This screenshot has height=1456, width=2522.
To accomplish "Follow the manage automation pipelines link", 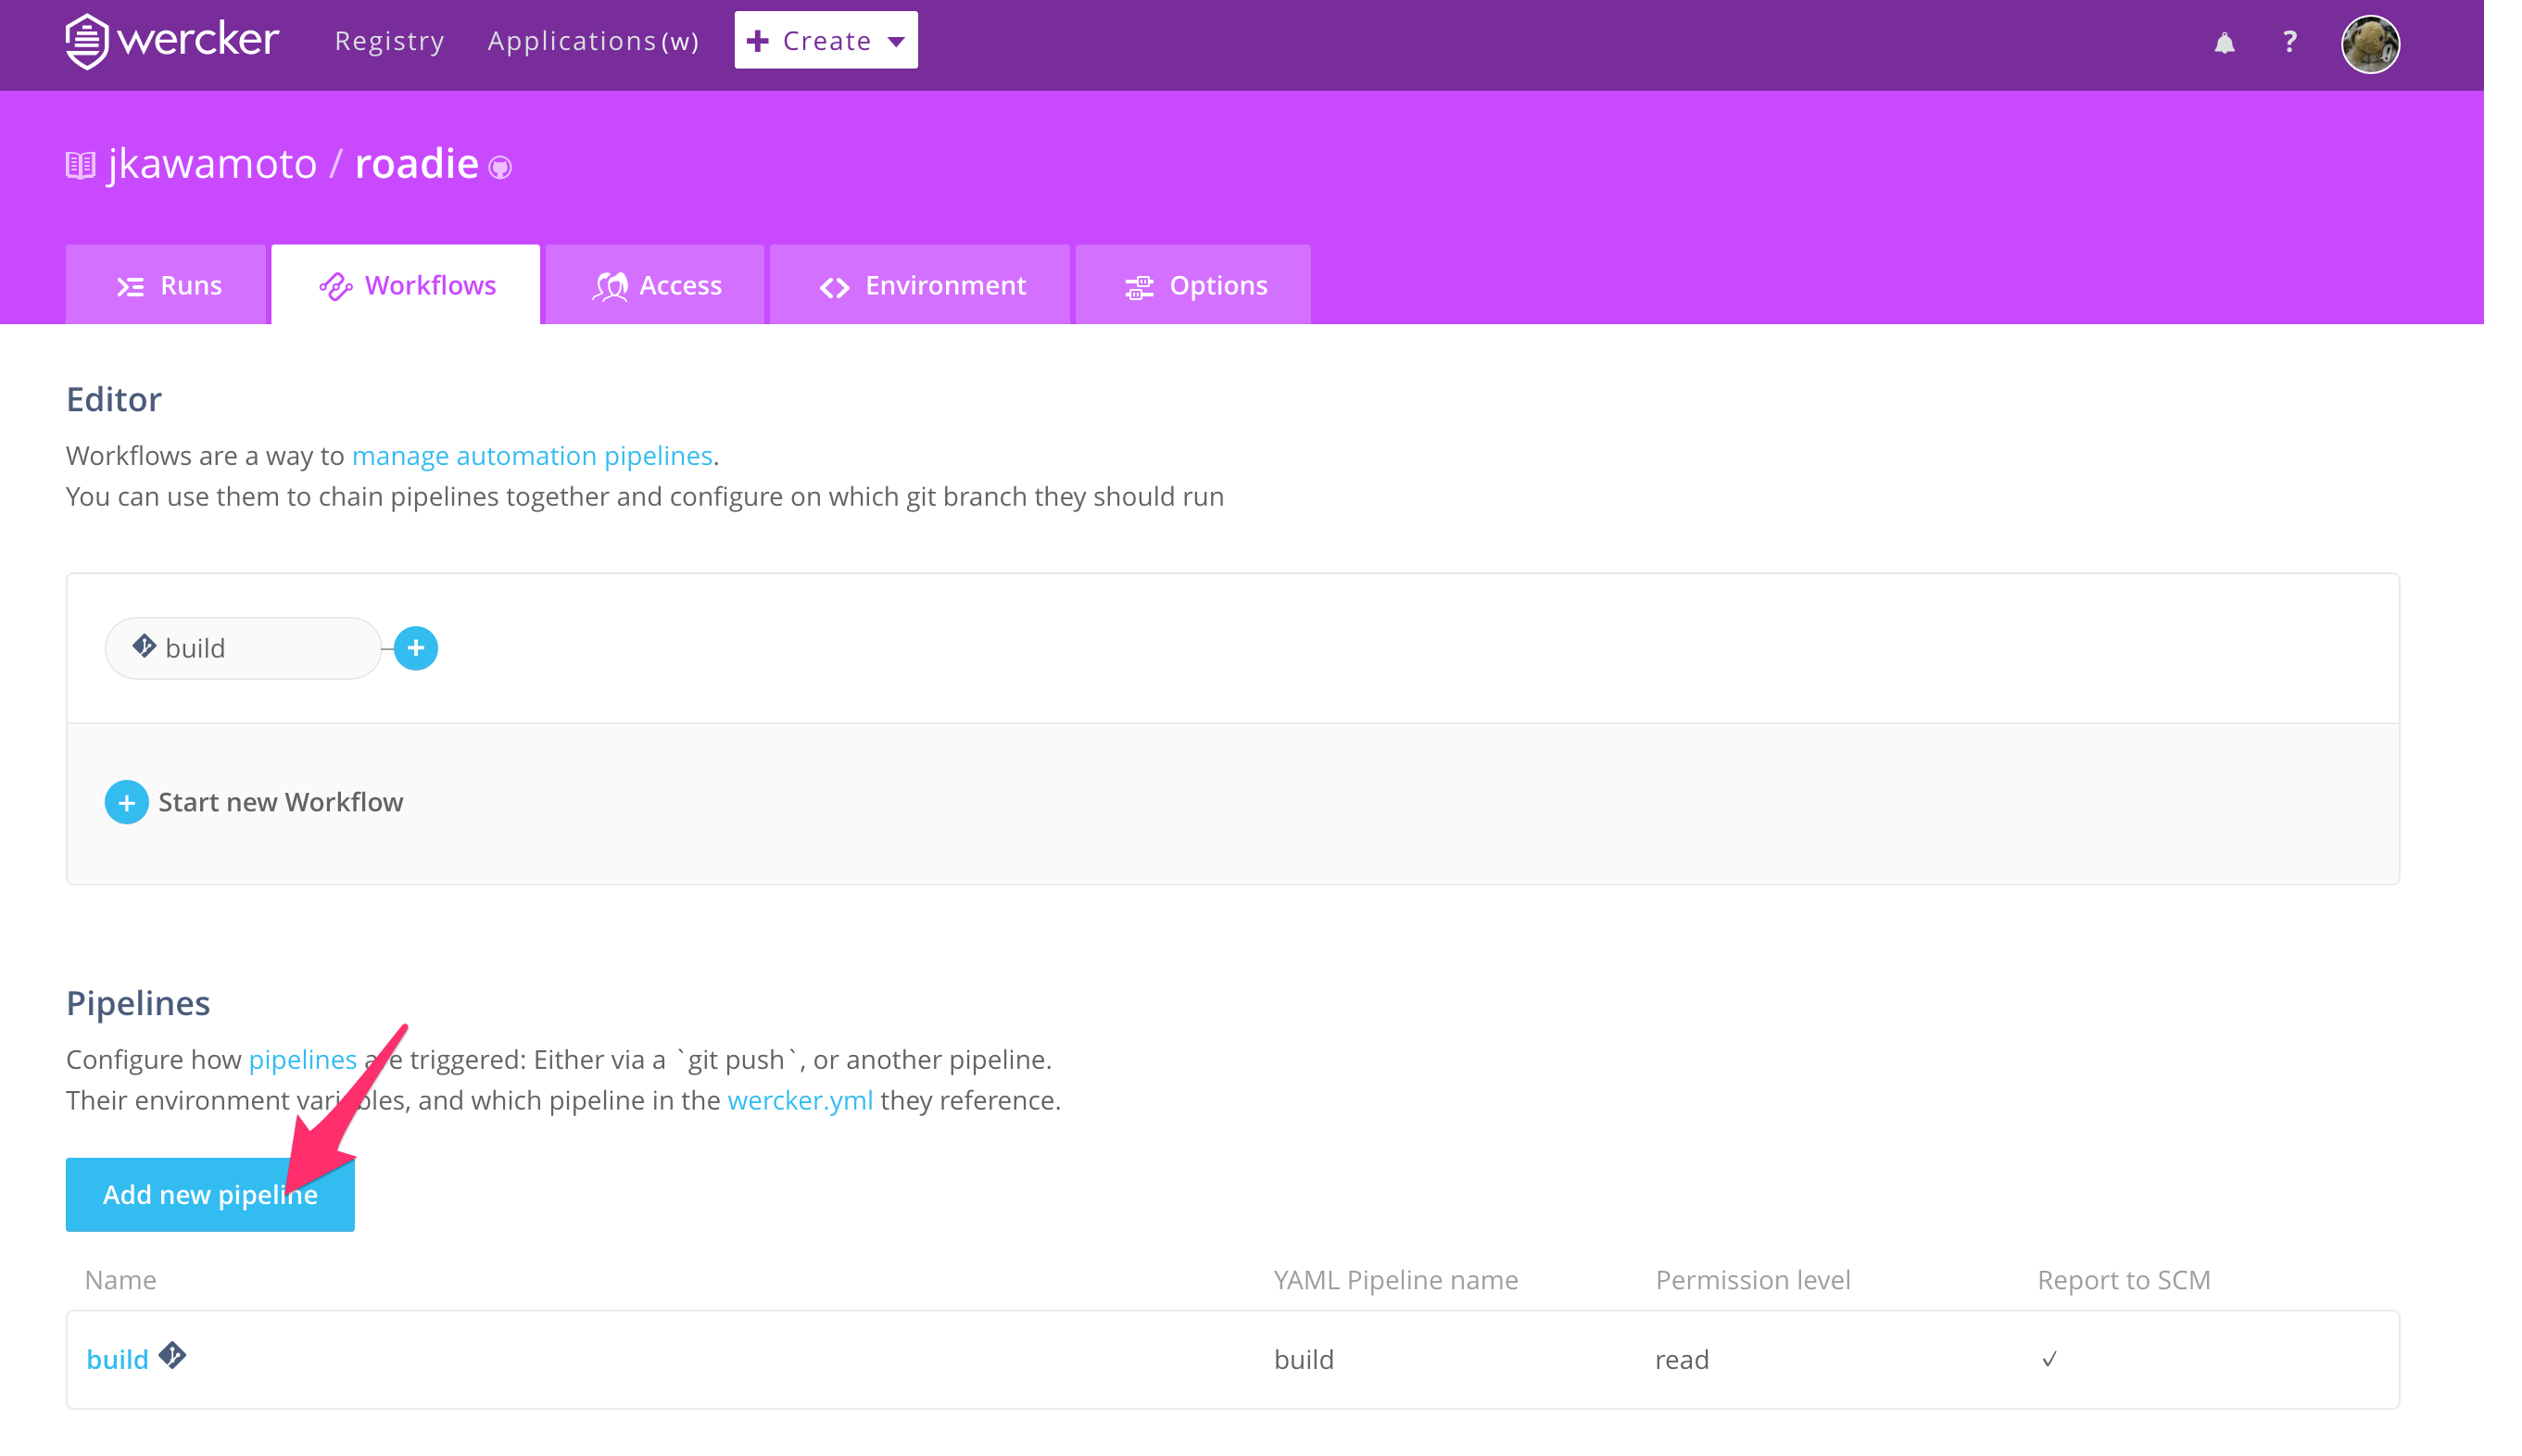I will 532,456.
